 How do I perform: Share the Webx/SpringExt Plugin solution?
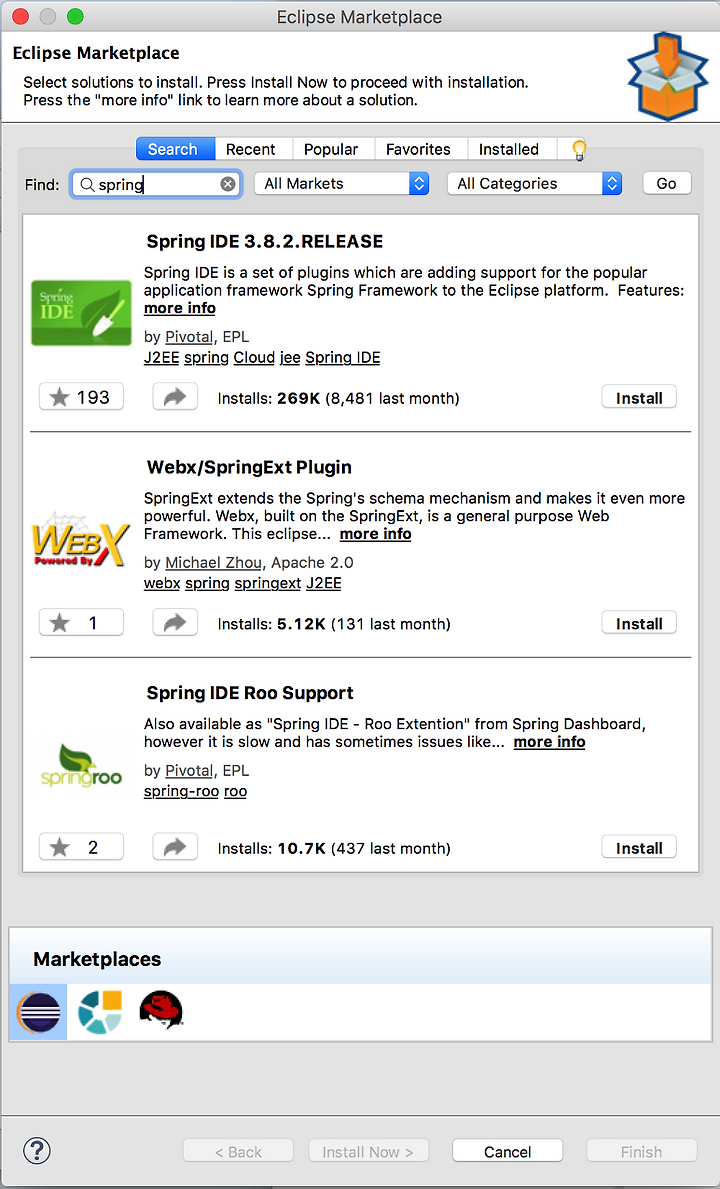click(175, 623)
